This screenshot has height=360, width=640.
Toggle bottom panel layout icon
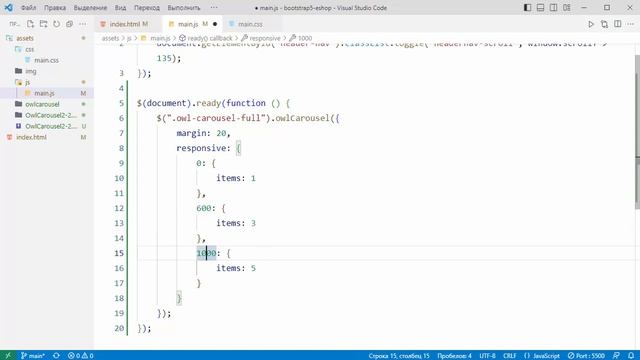coord(540,7)
